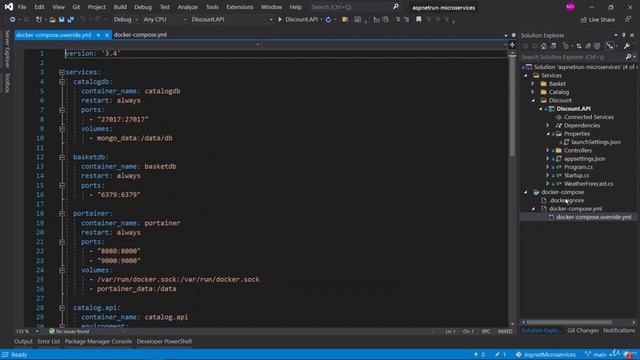
Task: Click the Save file toolbar icon
Action: [61, 19]
